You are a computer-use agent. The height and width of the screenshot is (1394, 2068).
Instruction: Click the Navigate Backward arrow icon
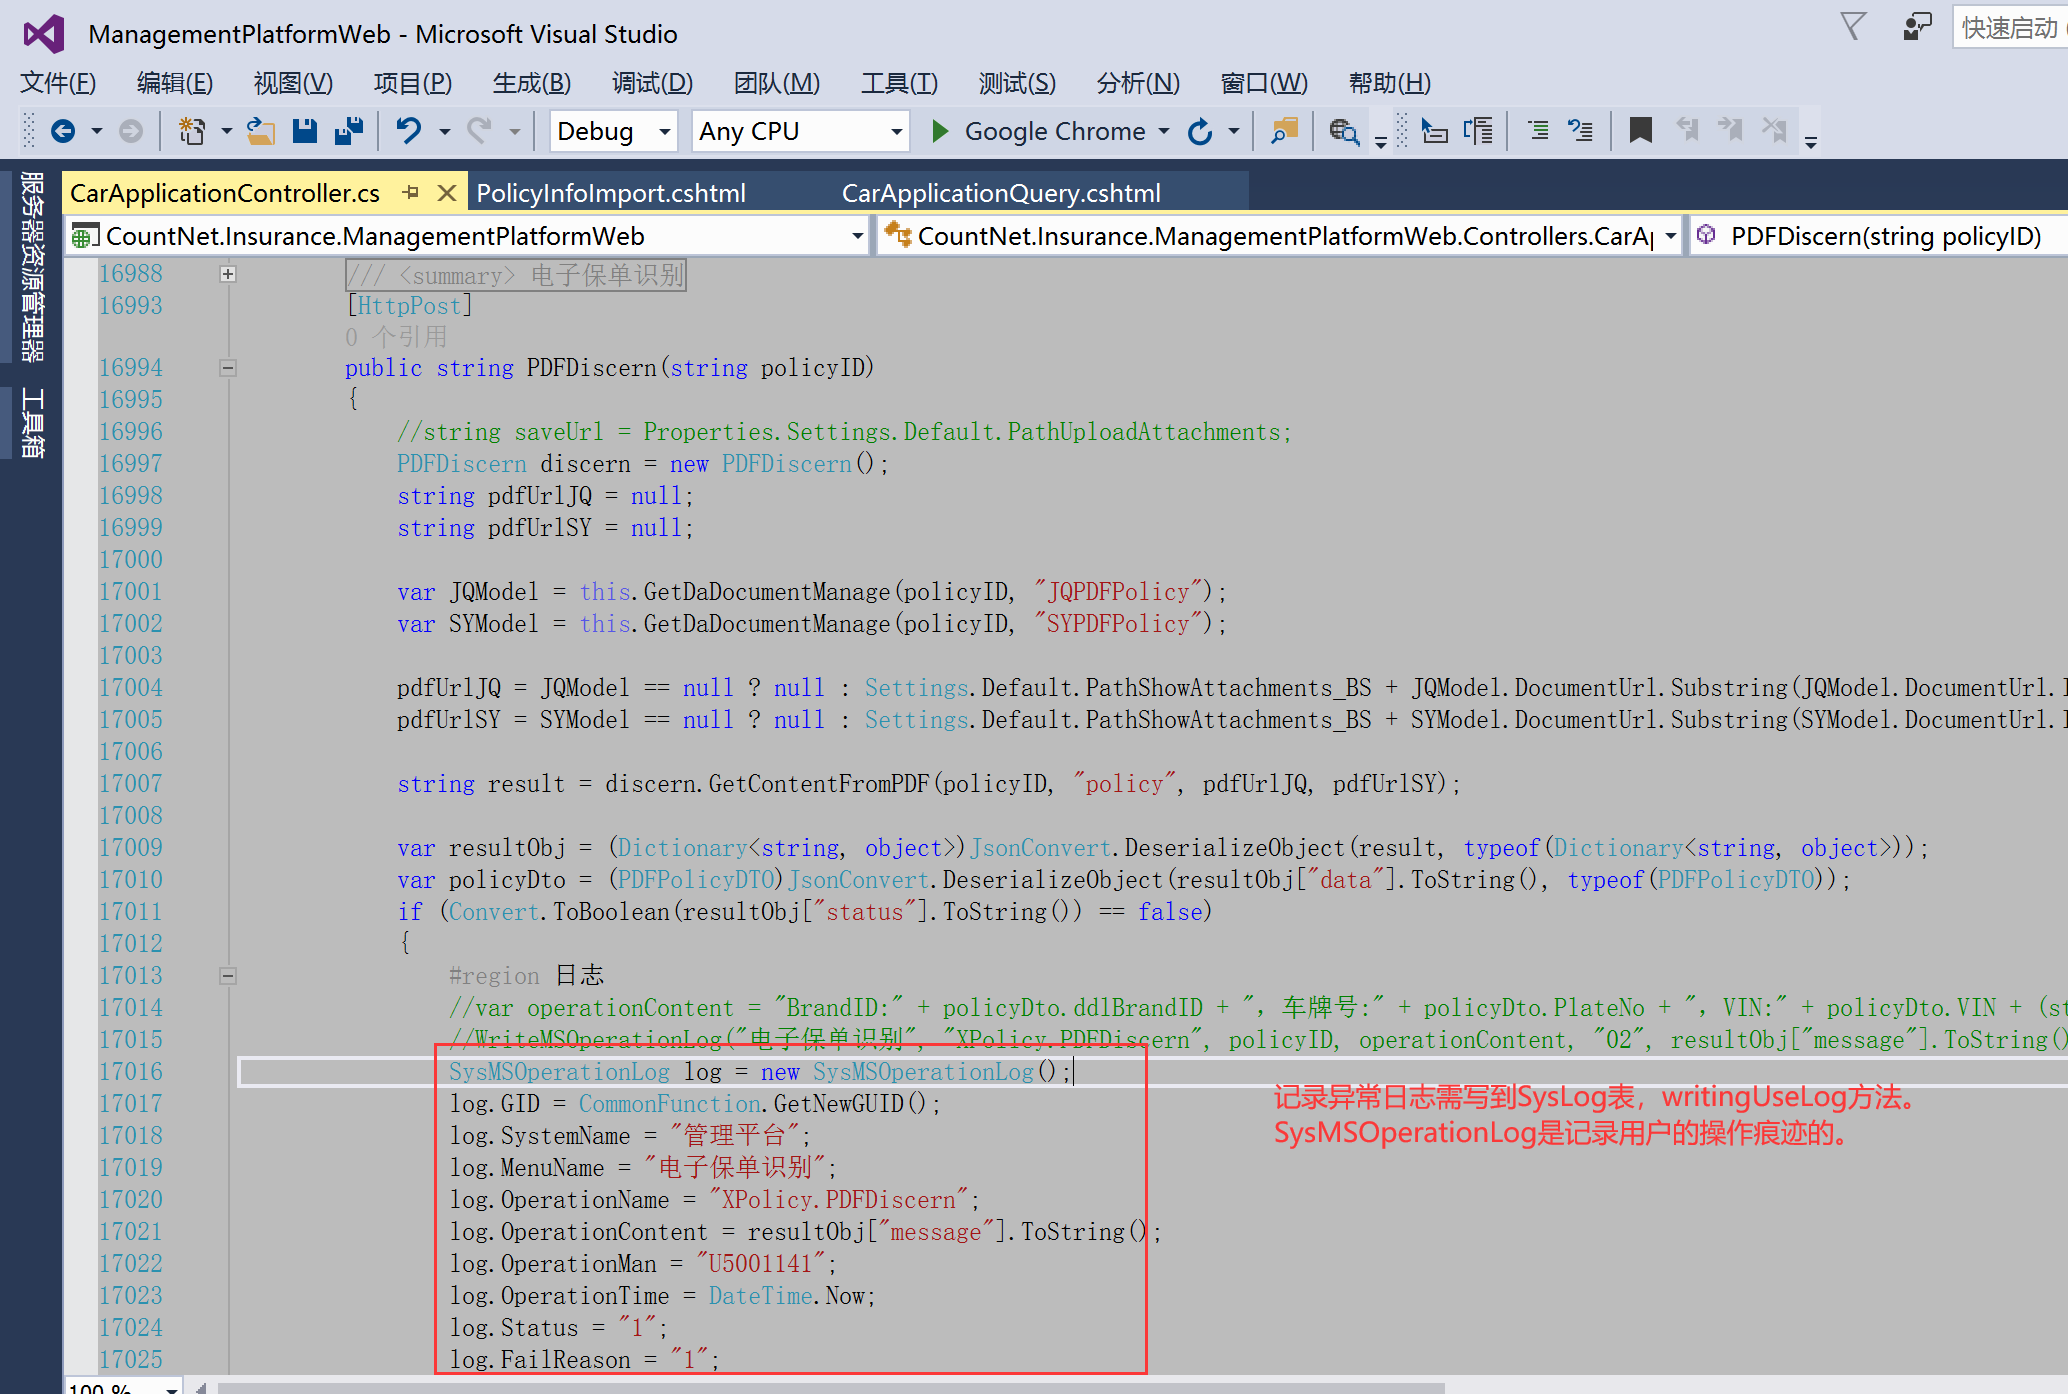(x=63, y=131)
